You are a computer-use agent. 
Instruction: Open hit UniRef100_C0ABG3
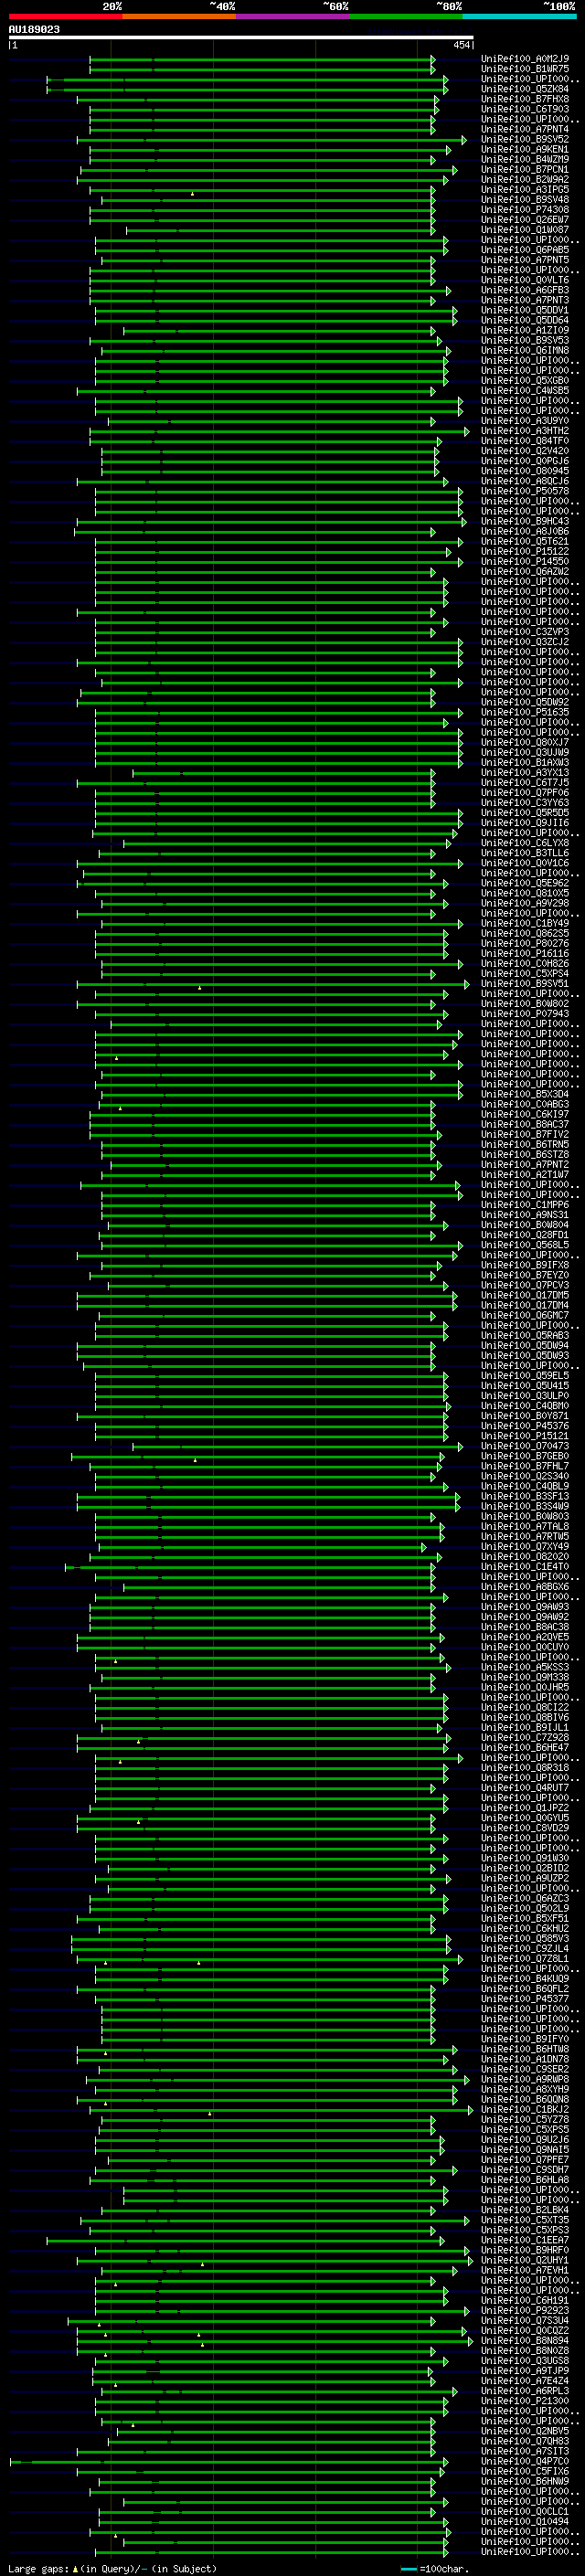pos(525,1104)
